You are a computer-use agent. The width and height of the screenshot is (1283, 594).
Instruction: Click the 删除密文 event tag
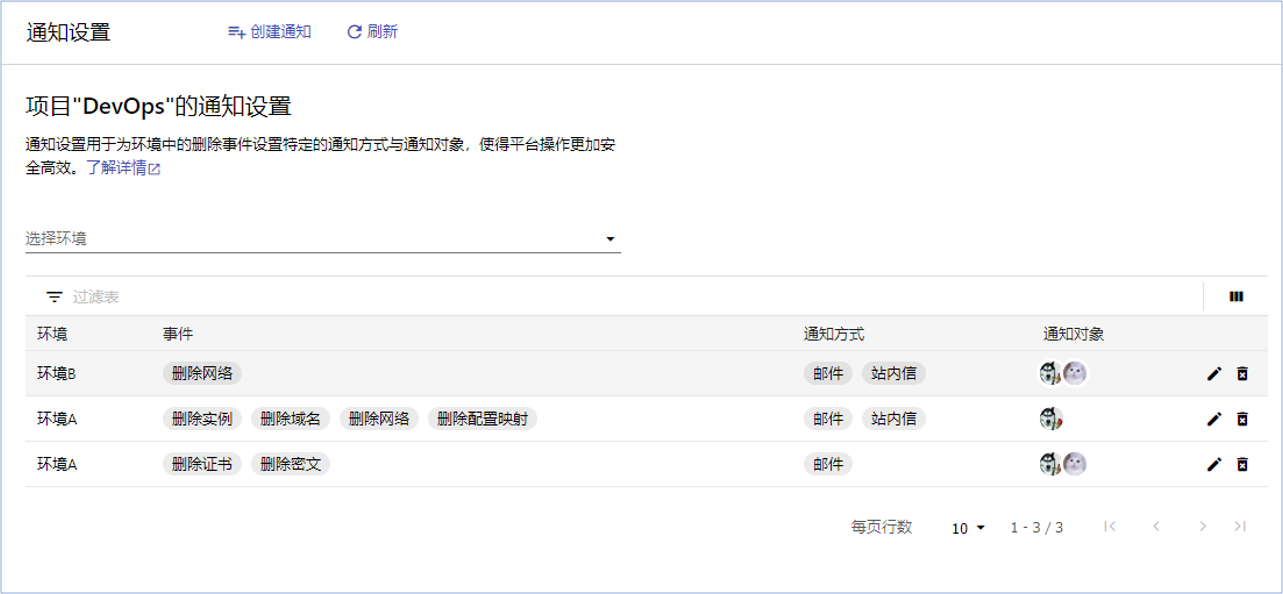pos(290,464)
